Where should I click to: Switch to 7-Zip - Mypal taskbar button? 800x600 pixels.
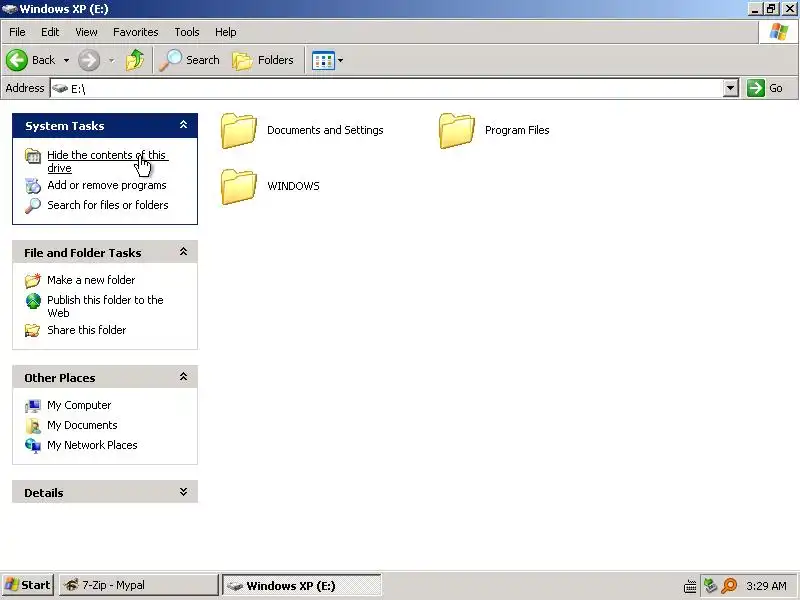[138, 585]
